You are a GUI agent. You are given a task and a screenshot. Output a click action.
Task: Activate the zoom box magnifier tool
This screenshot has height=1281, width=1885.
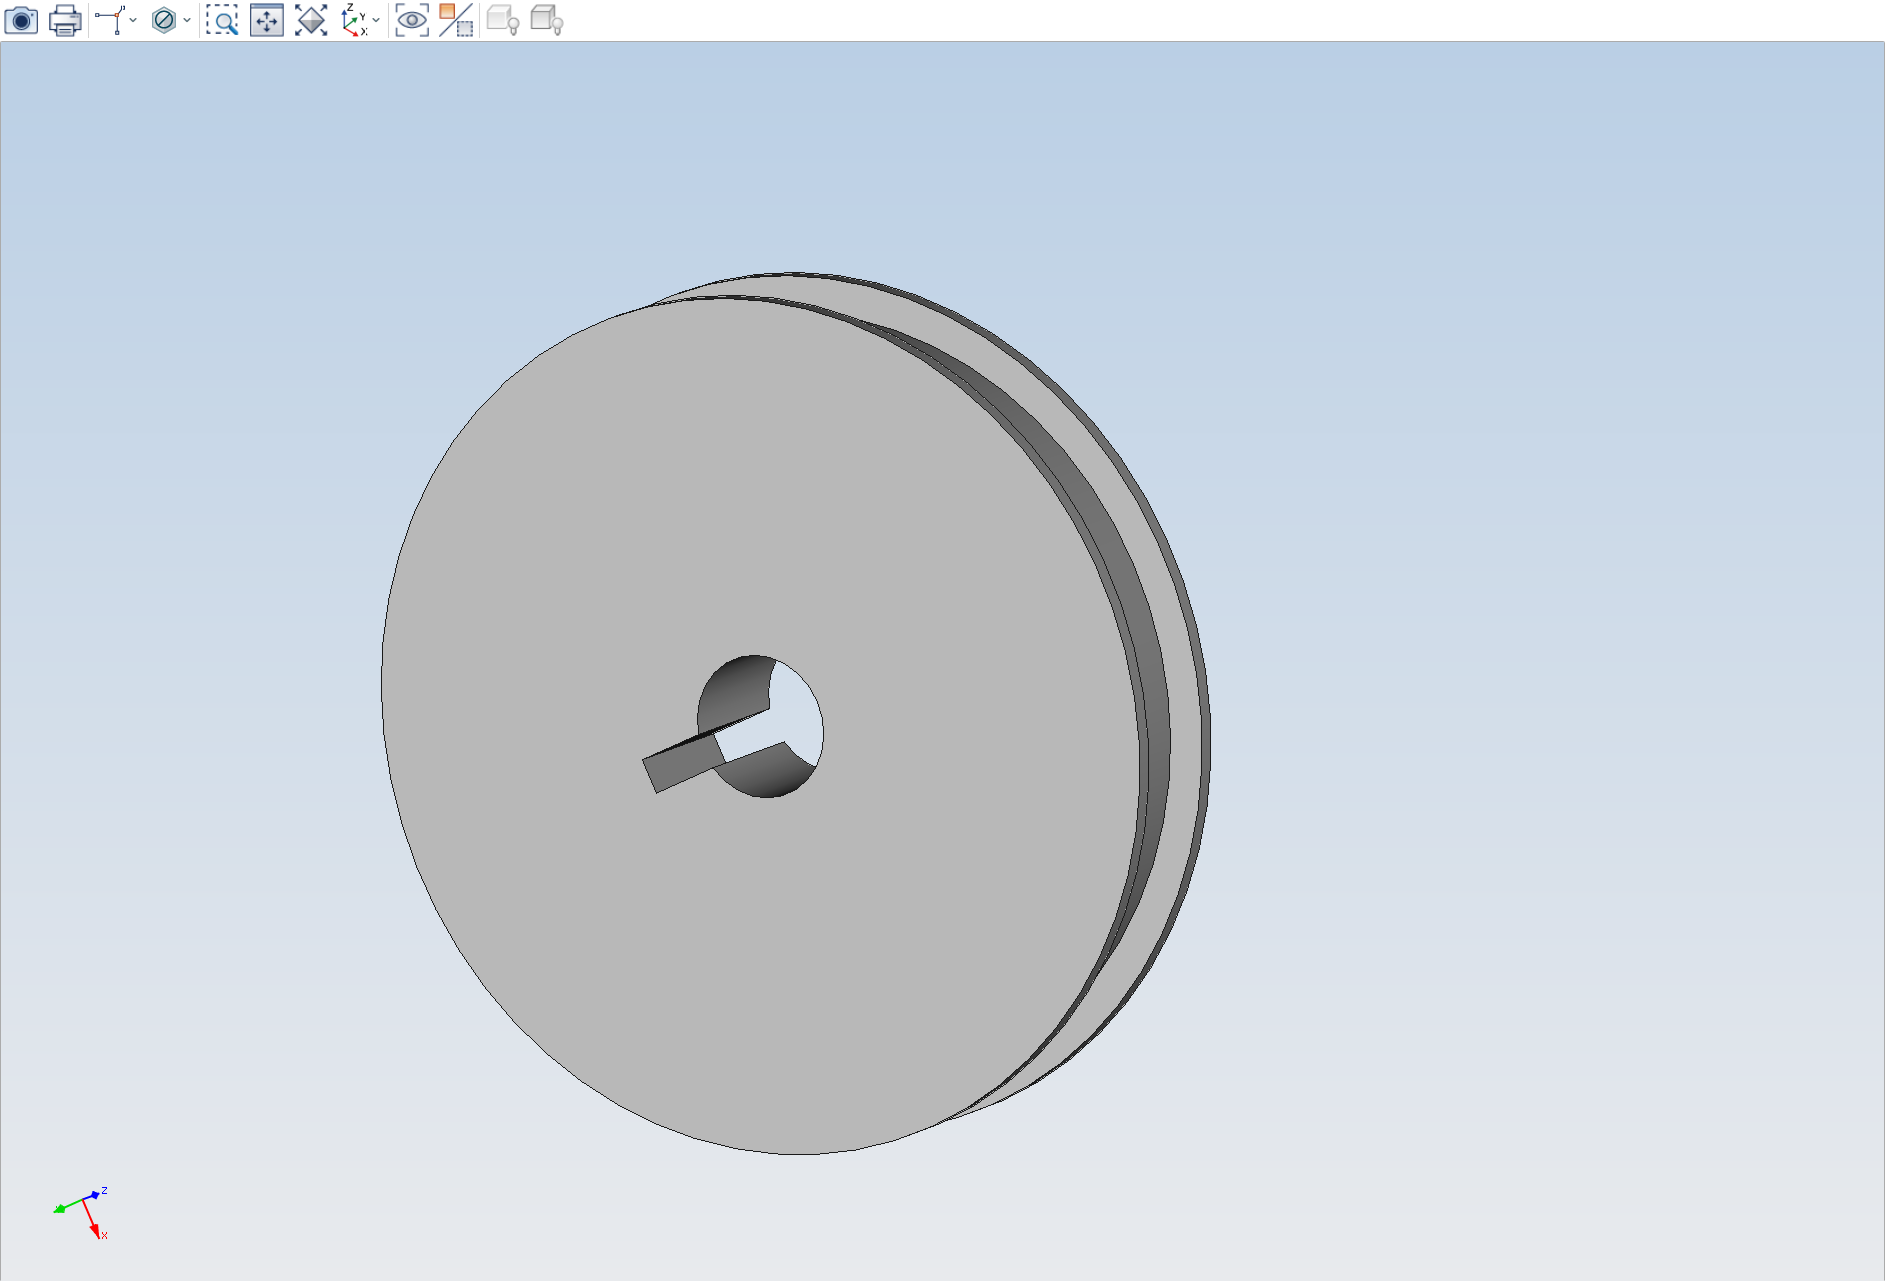(x=222, y=20)
